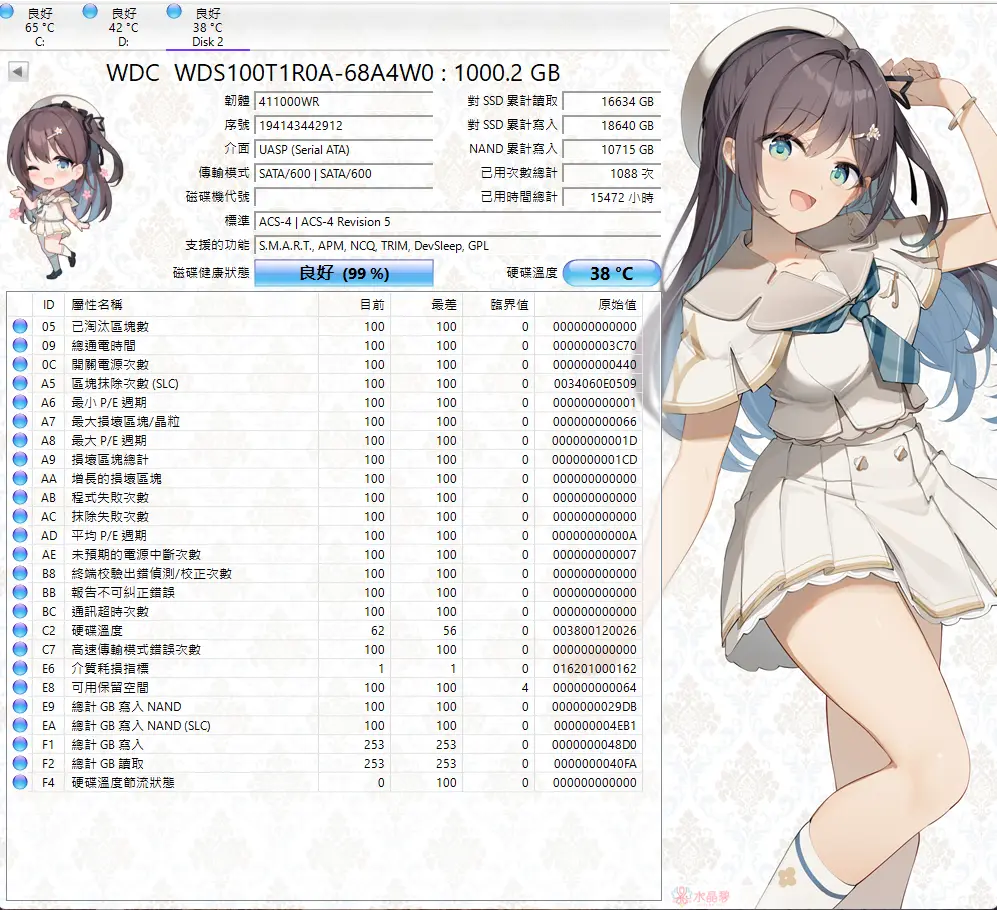Click status orb for 05 已淘汰區塊數 row
The height and width of the screenshot is (910, 997).
point(20,327)
